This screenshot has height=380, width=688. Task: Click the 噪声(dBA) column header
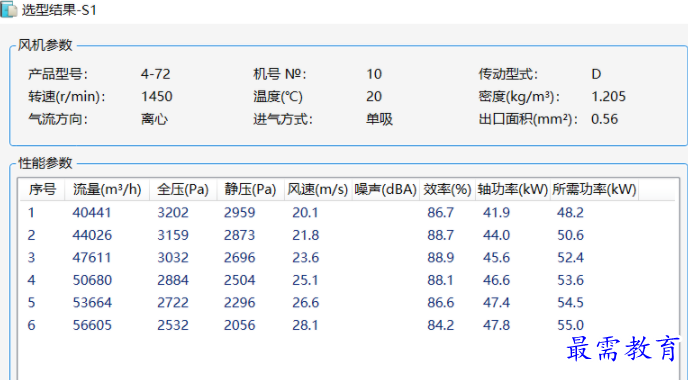click(386, 190)
